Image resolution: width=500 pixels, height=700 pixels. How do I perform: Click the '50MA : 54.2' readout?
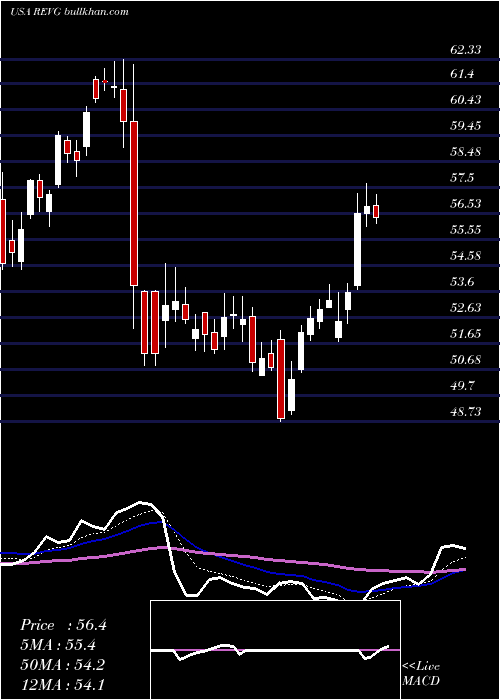pos(63,664)
